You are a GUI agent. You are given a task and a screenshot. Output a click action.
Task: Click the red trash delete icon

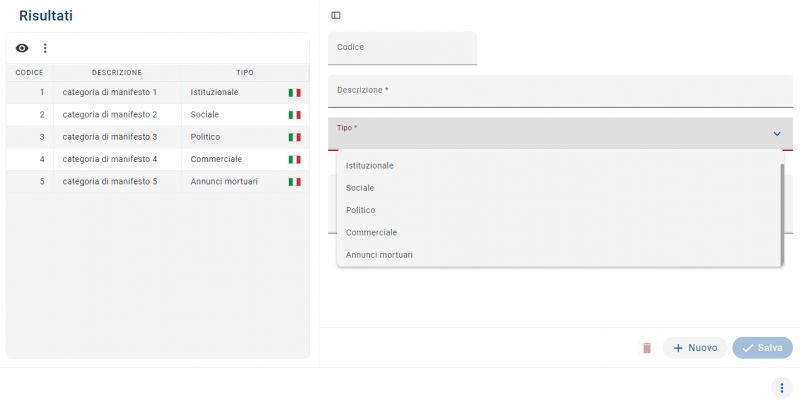click(x=647, y=348)
